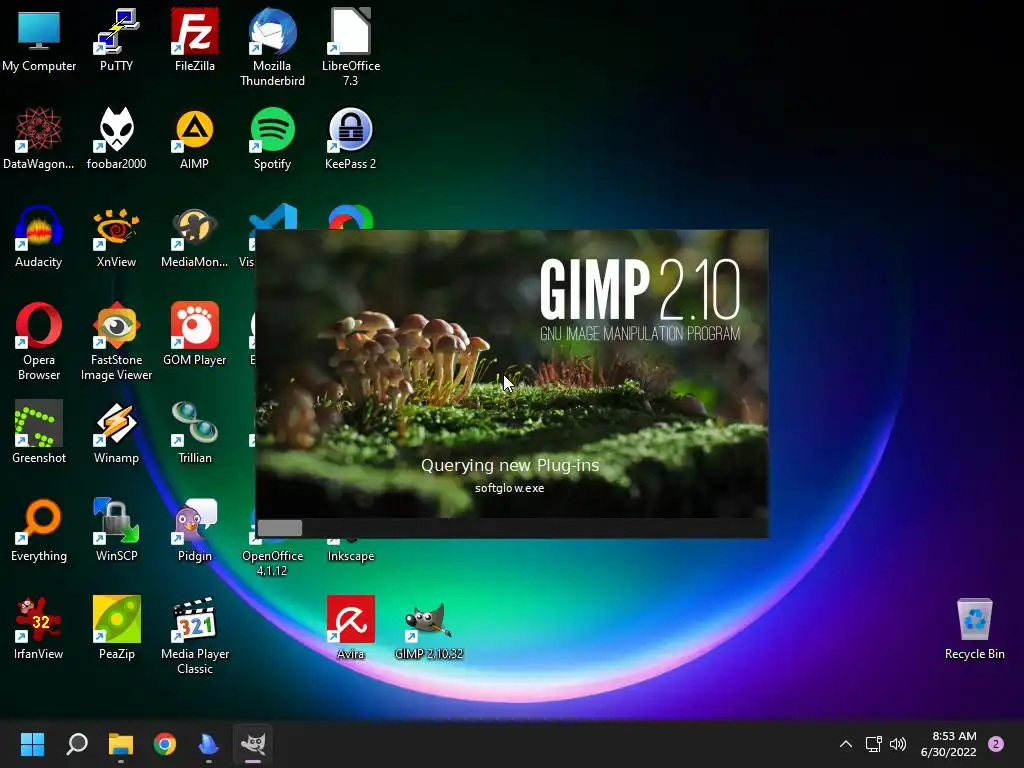This screenshot has height=768, width=1024.
Task: Select the GIMP 2.10.32 desktop shortcut
Action: (x=428, y=631)
